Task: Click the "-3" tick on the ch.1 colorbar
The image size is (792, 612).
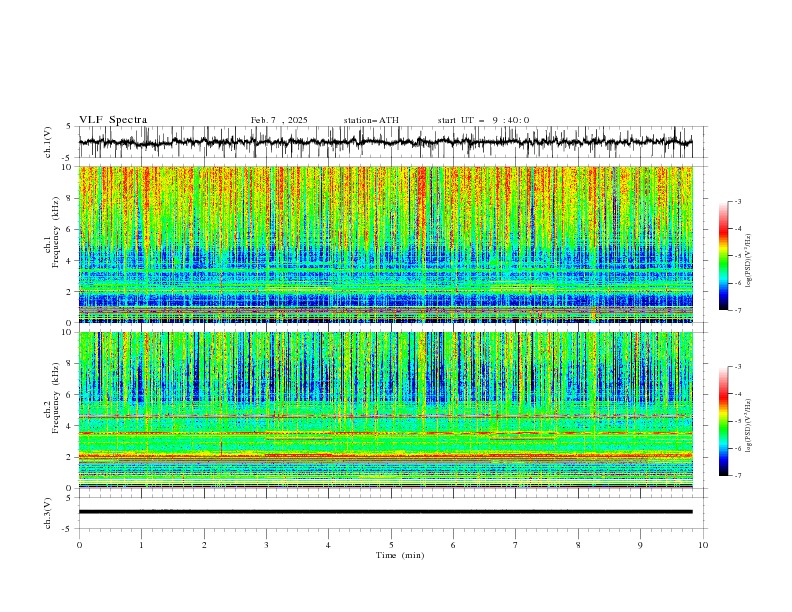Action: (737, 201)
